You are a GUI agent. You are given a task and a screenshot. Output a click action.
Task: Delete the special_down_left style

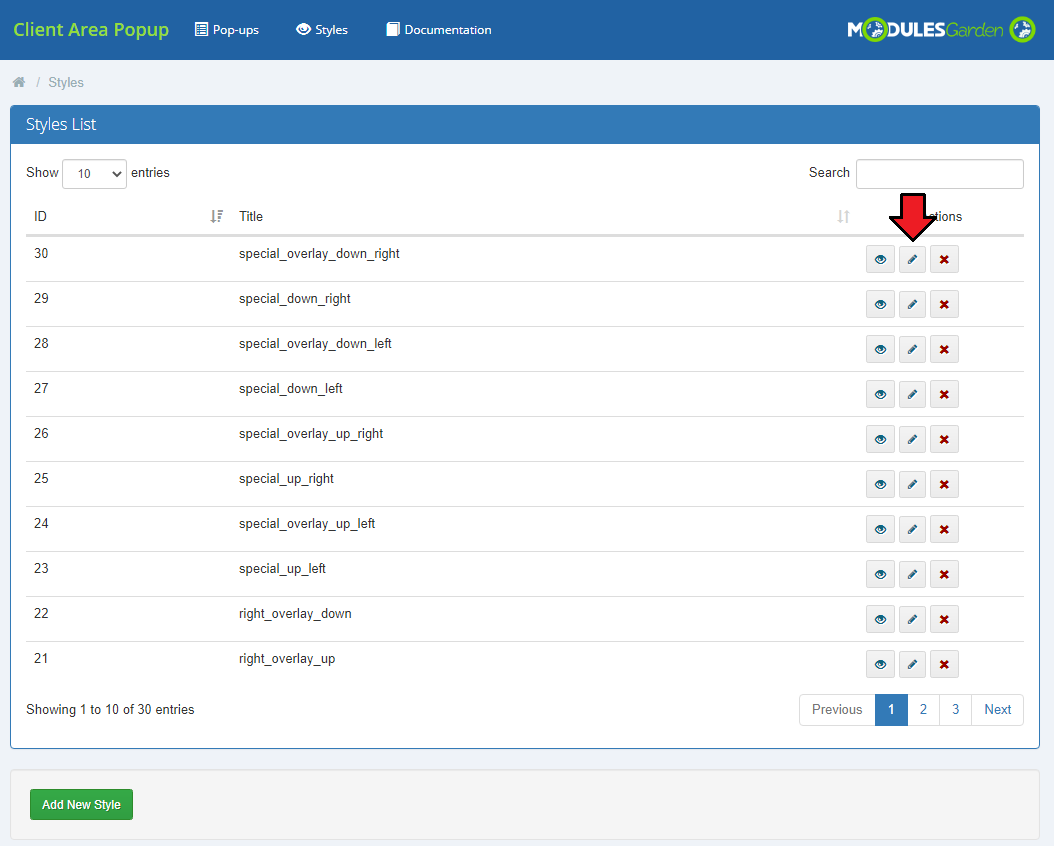pyautogui.click(x=944, y=394)
